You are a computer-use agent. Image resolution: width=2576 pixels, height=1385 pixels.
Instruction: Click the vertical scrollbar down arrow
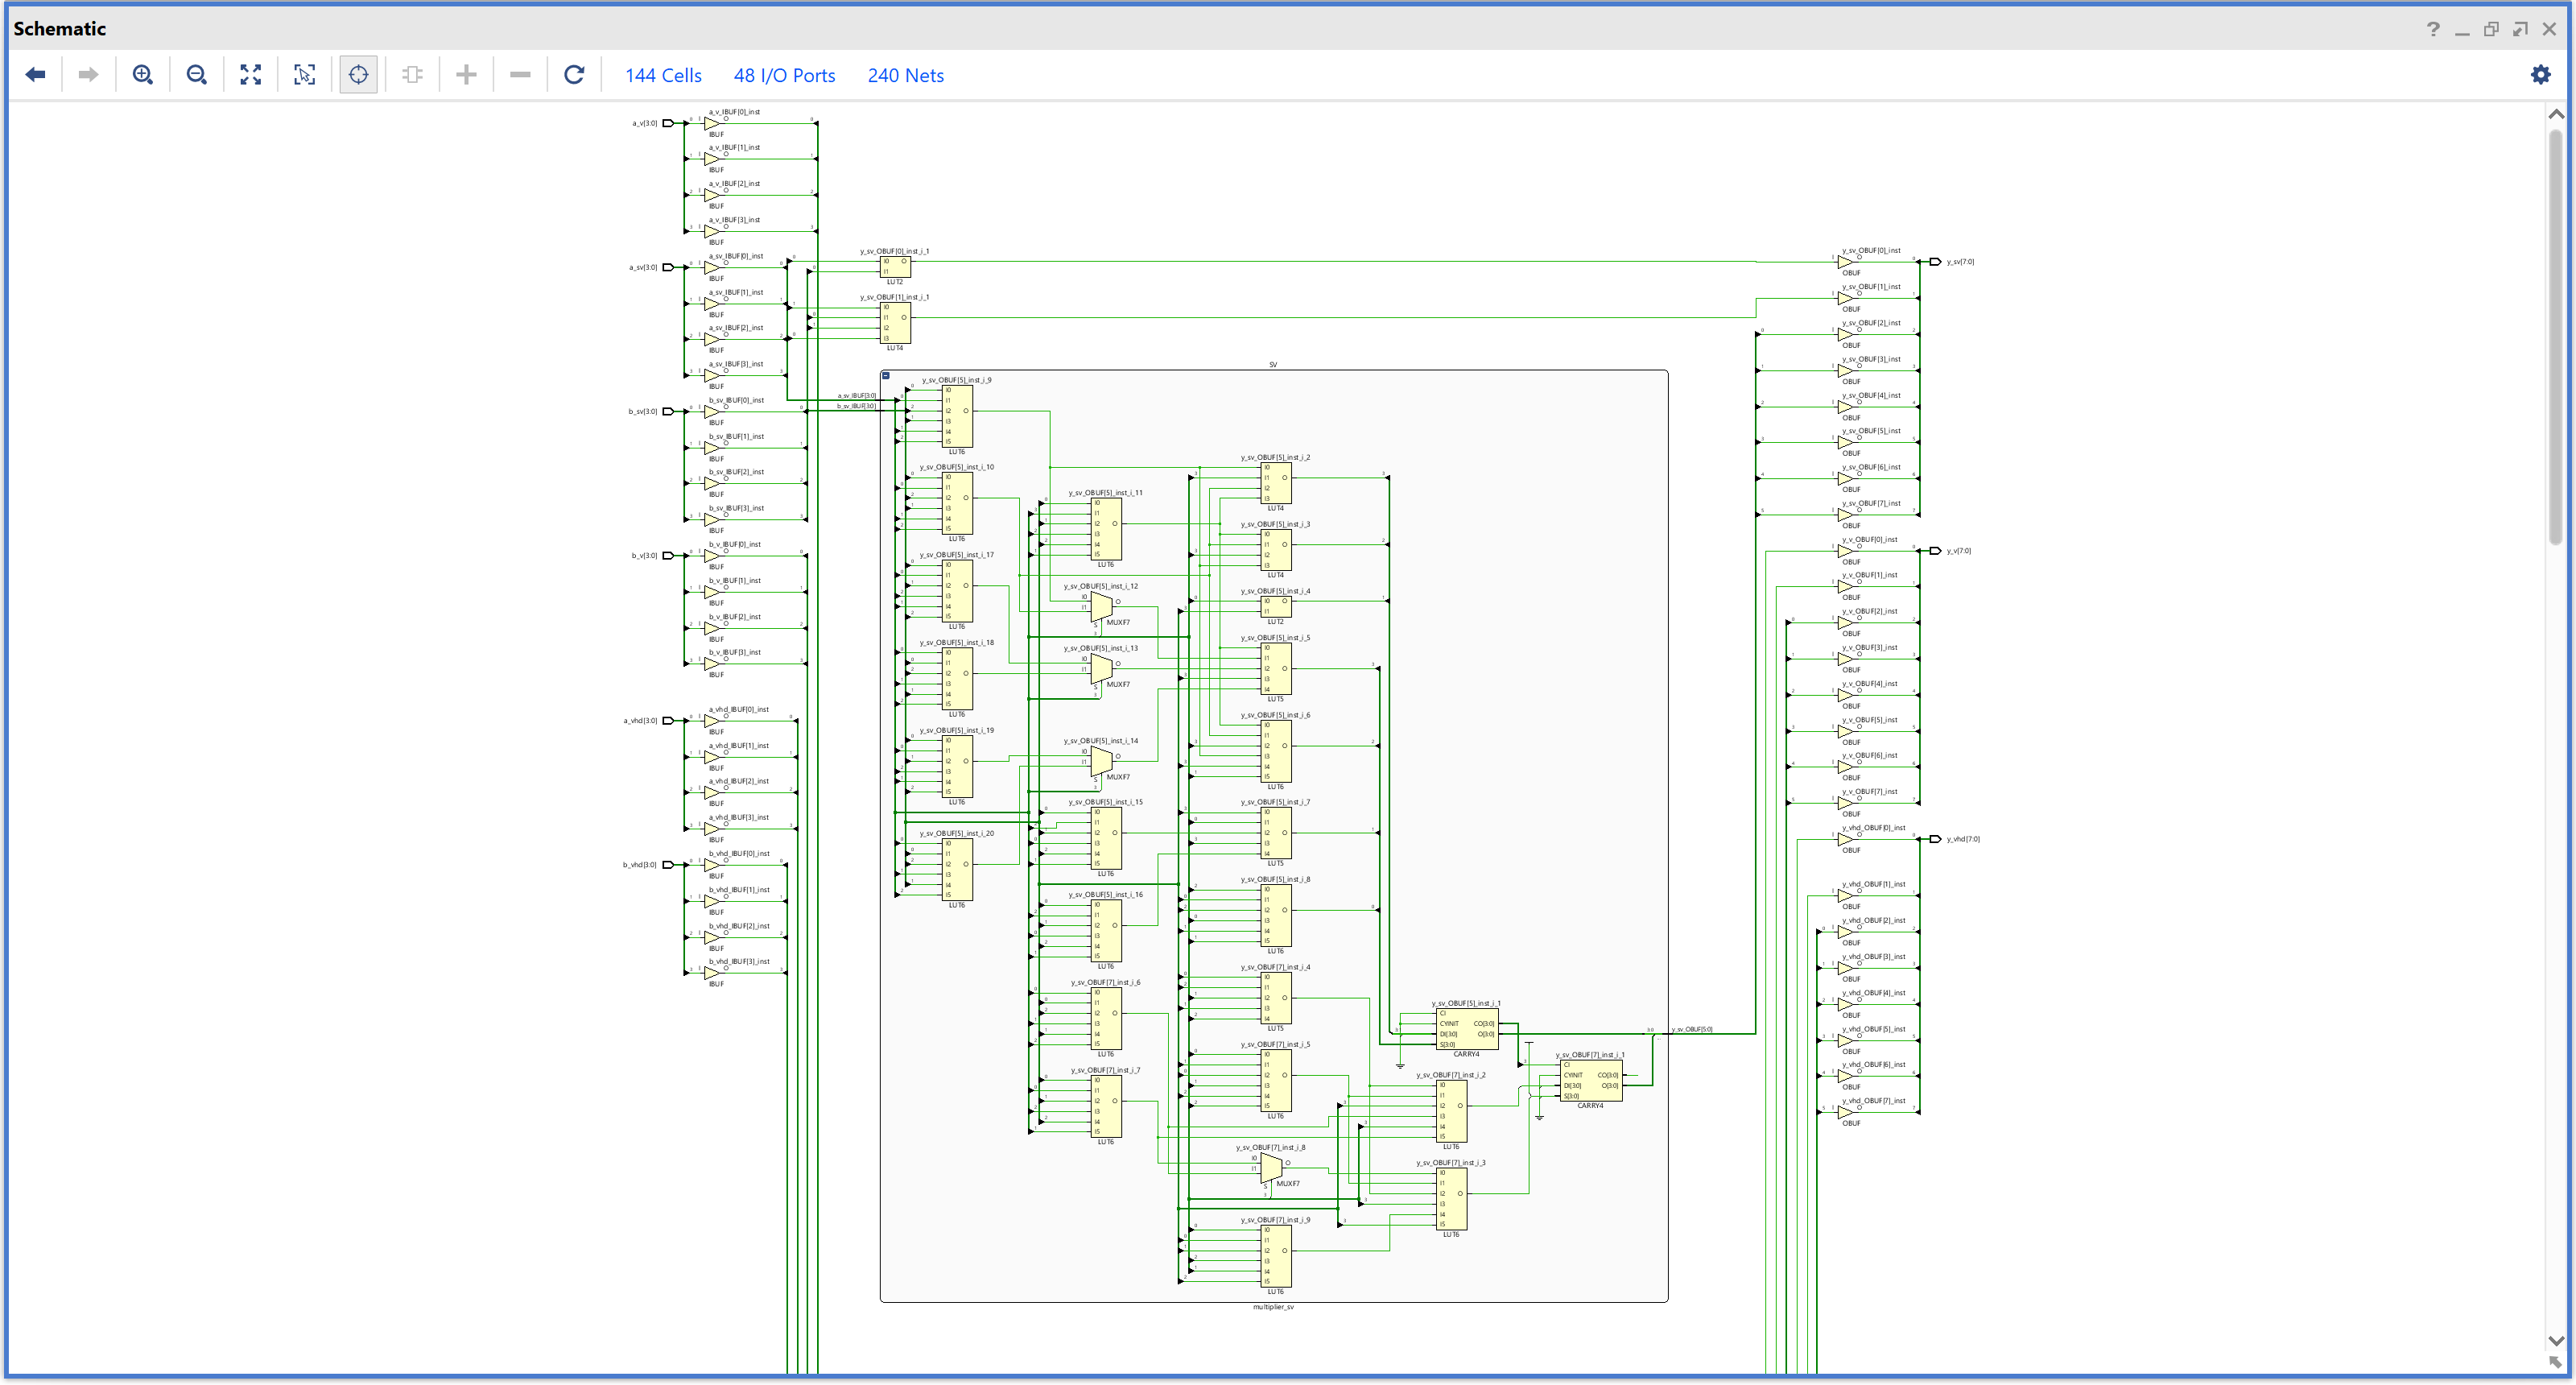pos(2556,1341)
